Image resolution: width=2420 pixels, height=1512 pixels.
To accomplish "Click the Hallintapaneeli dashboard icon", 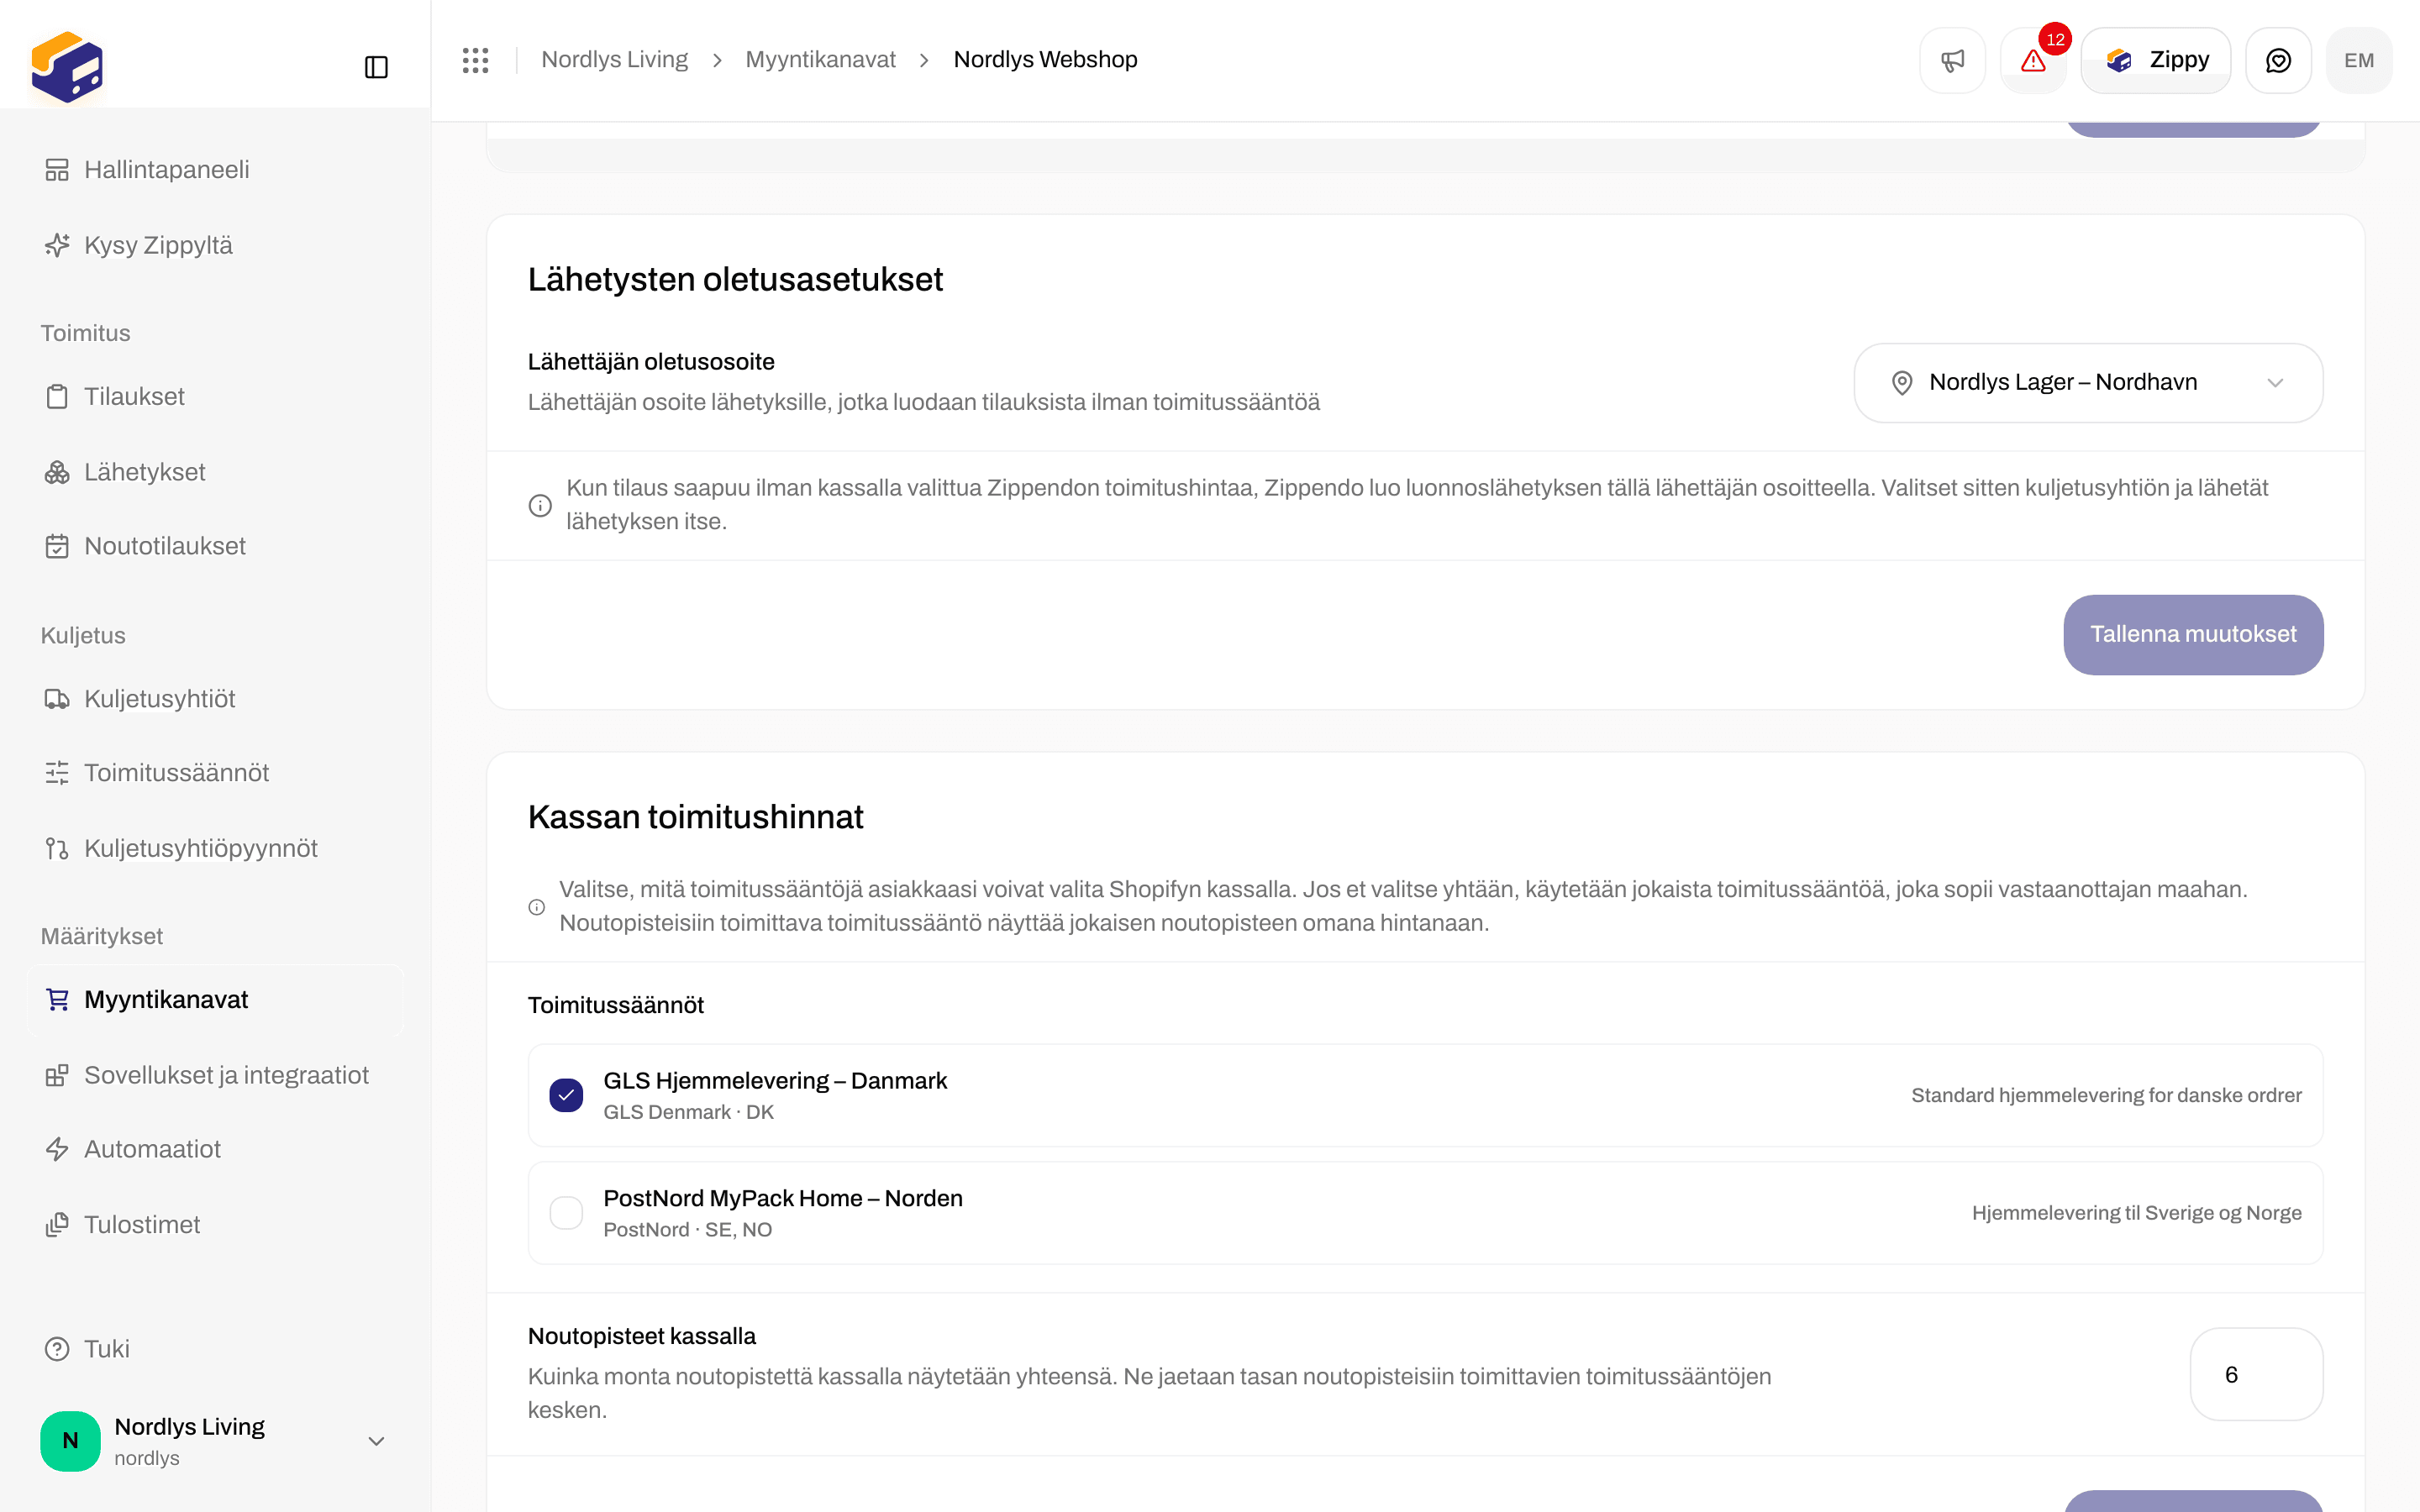I will coord(57,170).
